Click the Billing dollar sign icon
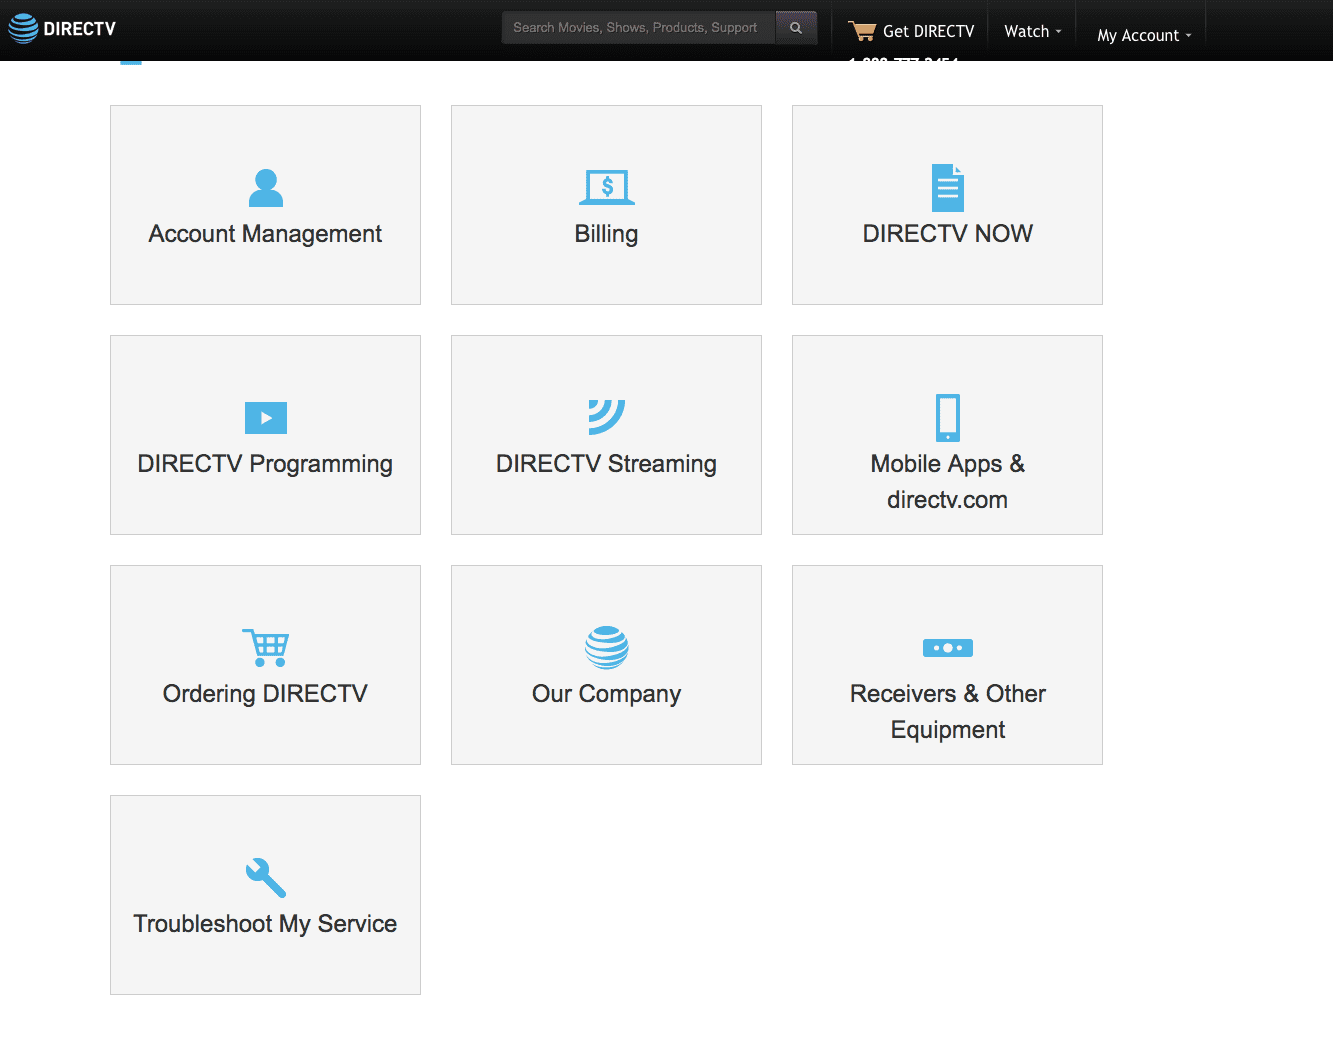The width and height of the screenshot is (1333, 1042). 606,187
